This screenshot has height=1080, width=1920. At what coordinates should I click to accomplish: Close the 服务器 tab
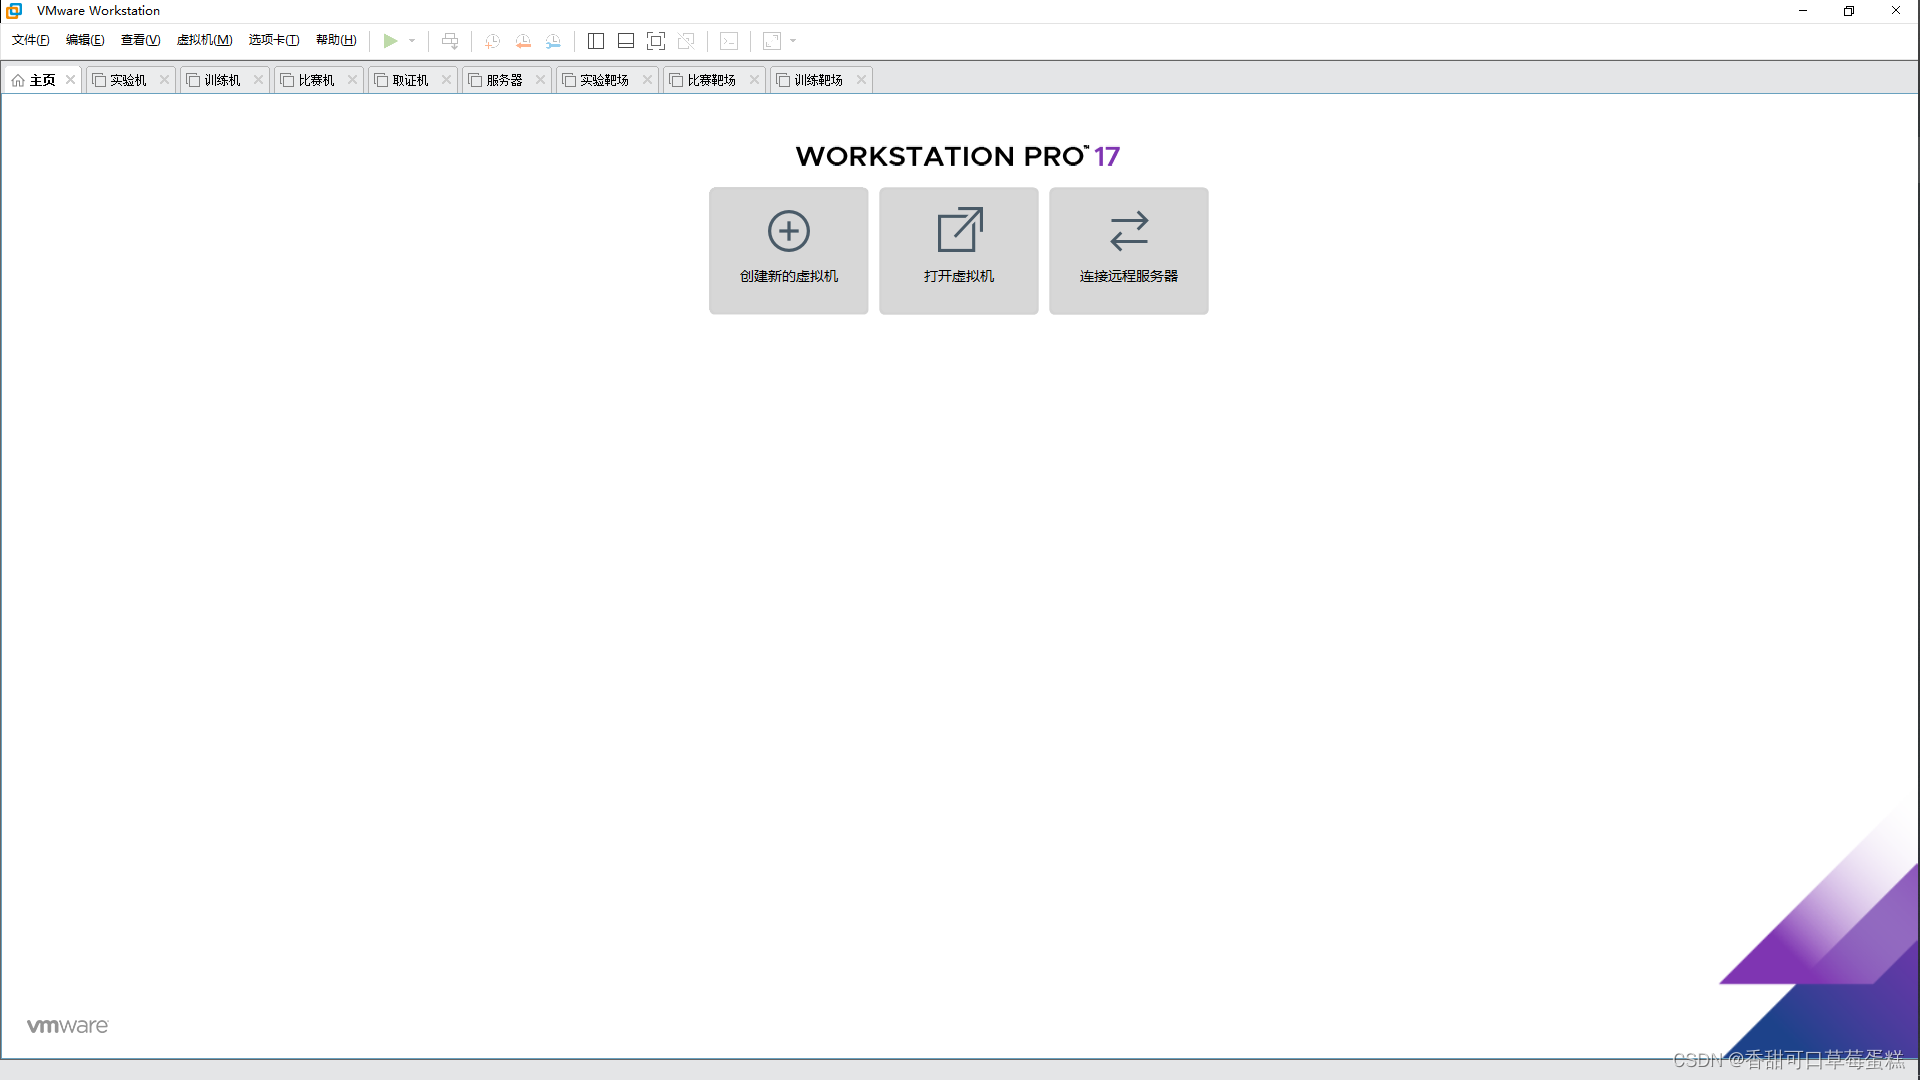click(x=540, y=80)
